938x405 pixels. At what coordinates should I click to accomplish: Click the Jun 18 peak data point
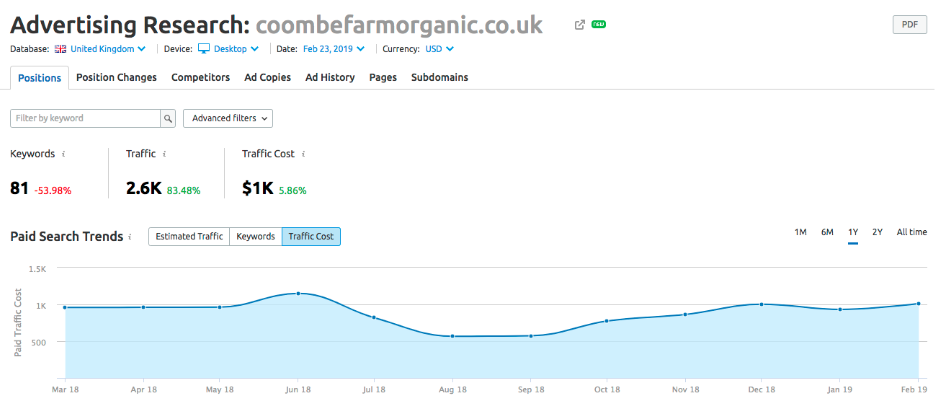pos(298,293)
